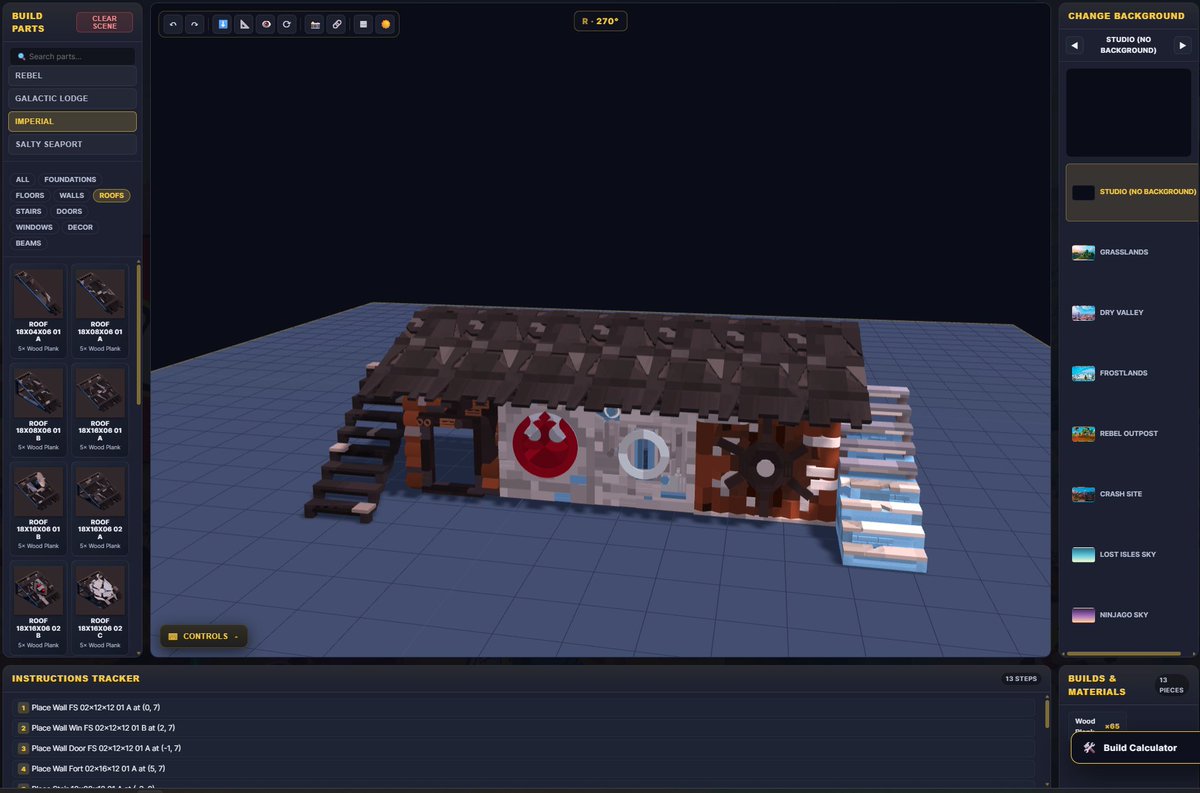Click step 3 Wall Door FS at (-1, 7)
Screen dimensions: 1200x793
[x=524, y=748]
